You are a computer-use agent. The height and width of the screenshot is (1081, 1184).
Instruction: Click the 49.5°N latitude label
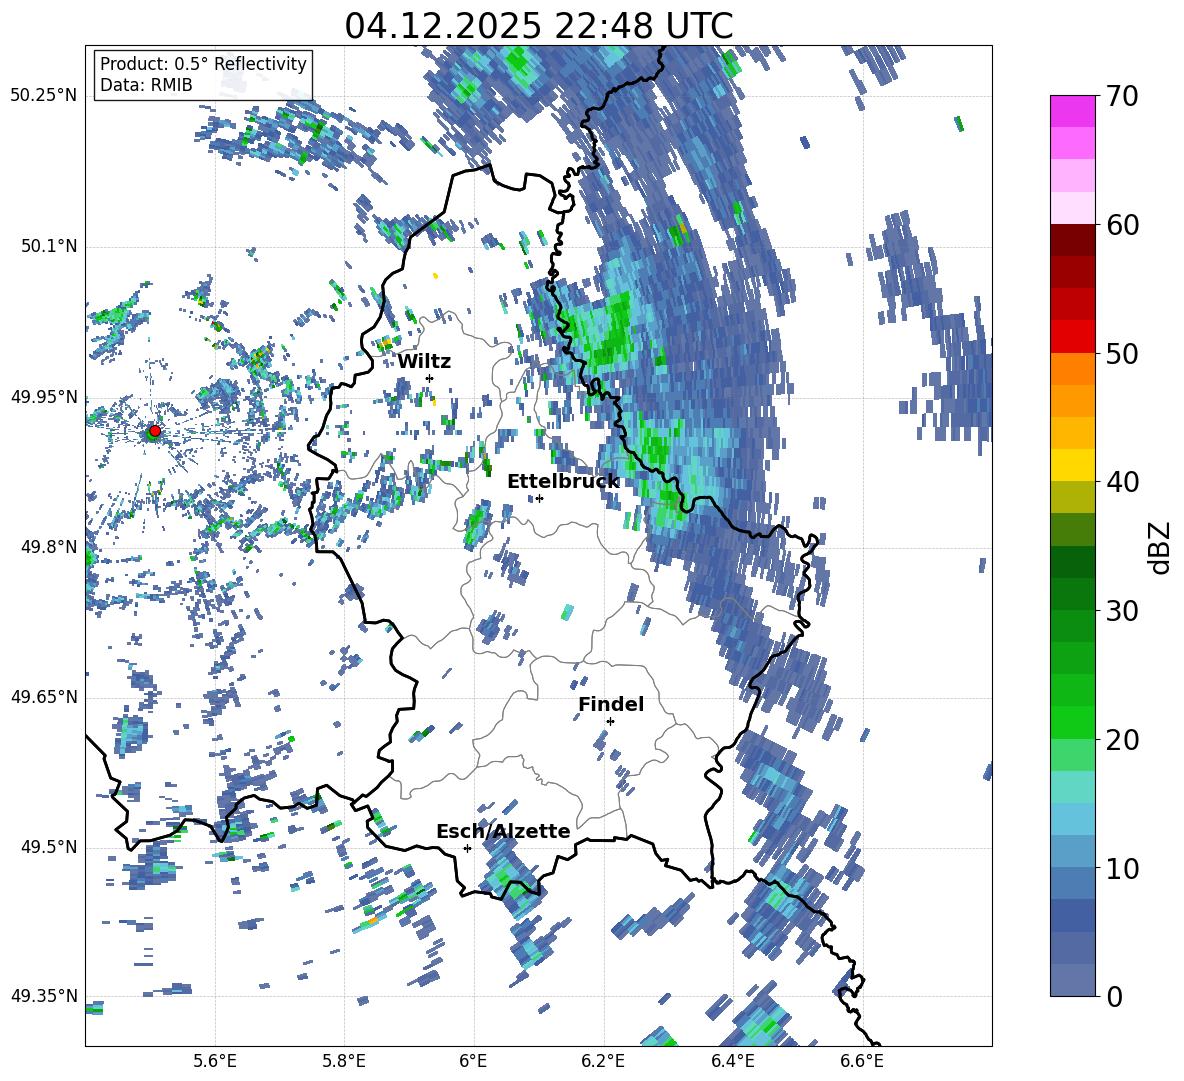[x=48, y=847]
